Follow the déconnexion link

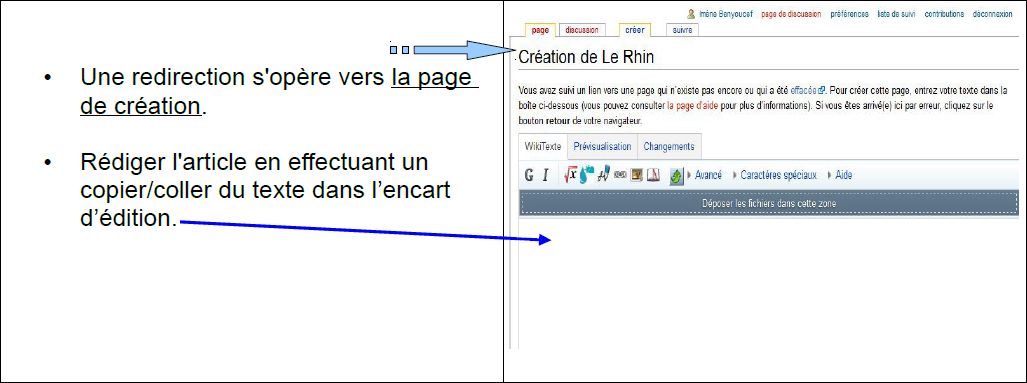click(x=992, y=14)
